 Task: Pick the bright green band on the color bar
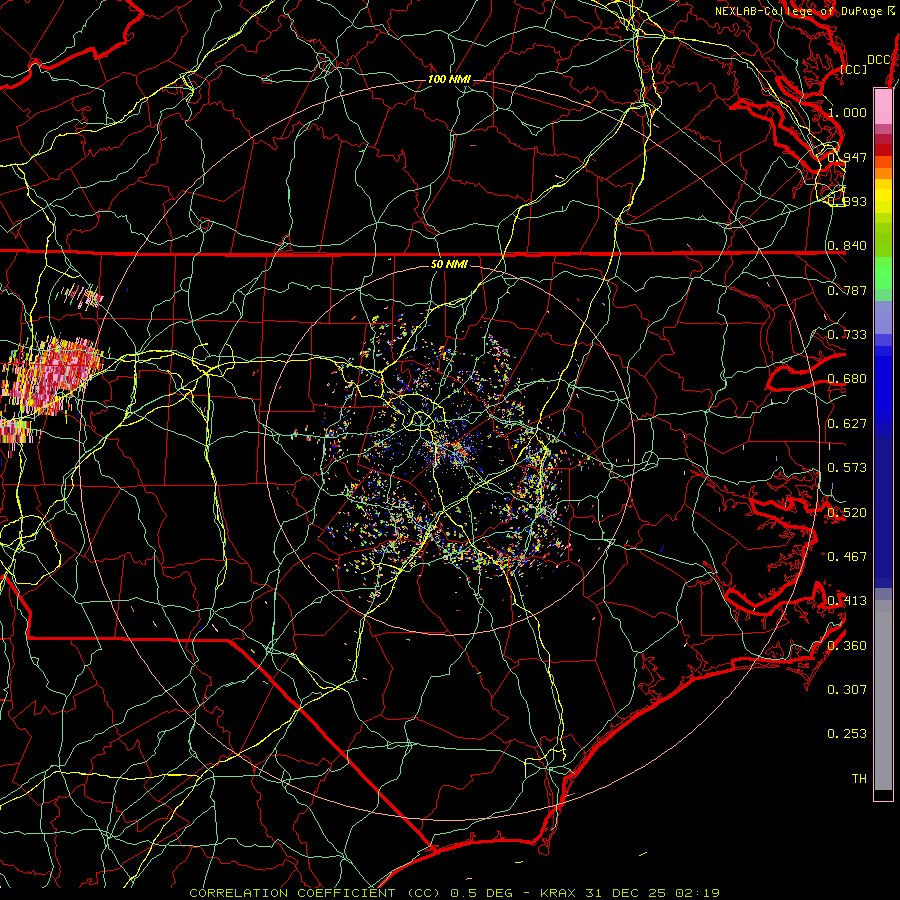click(883, 273)
